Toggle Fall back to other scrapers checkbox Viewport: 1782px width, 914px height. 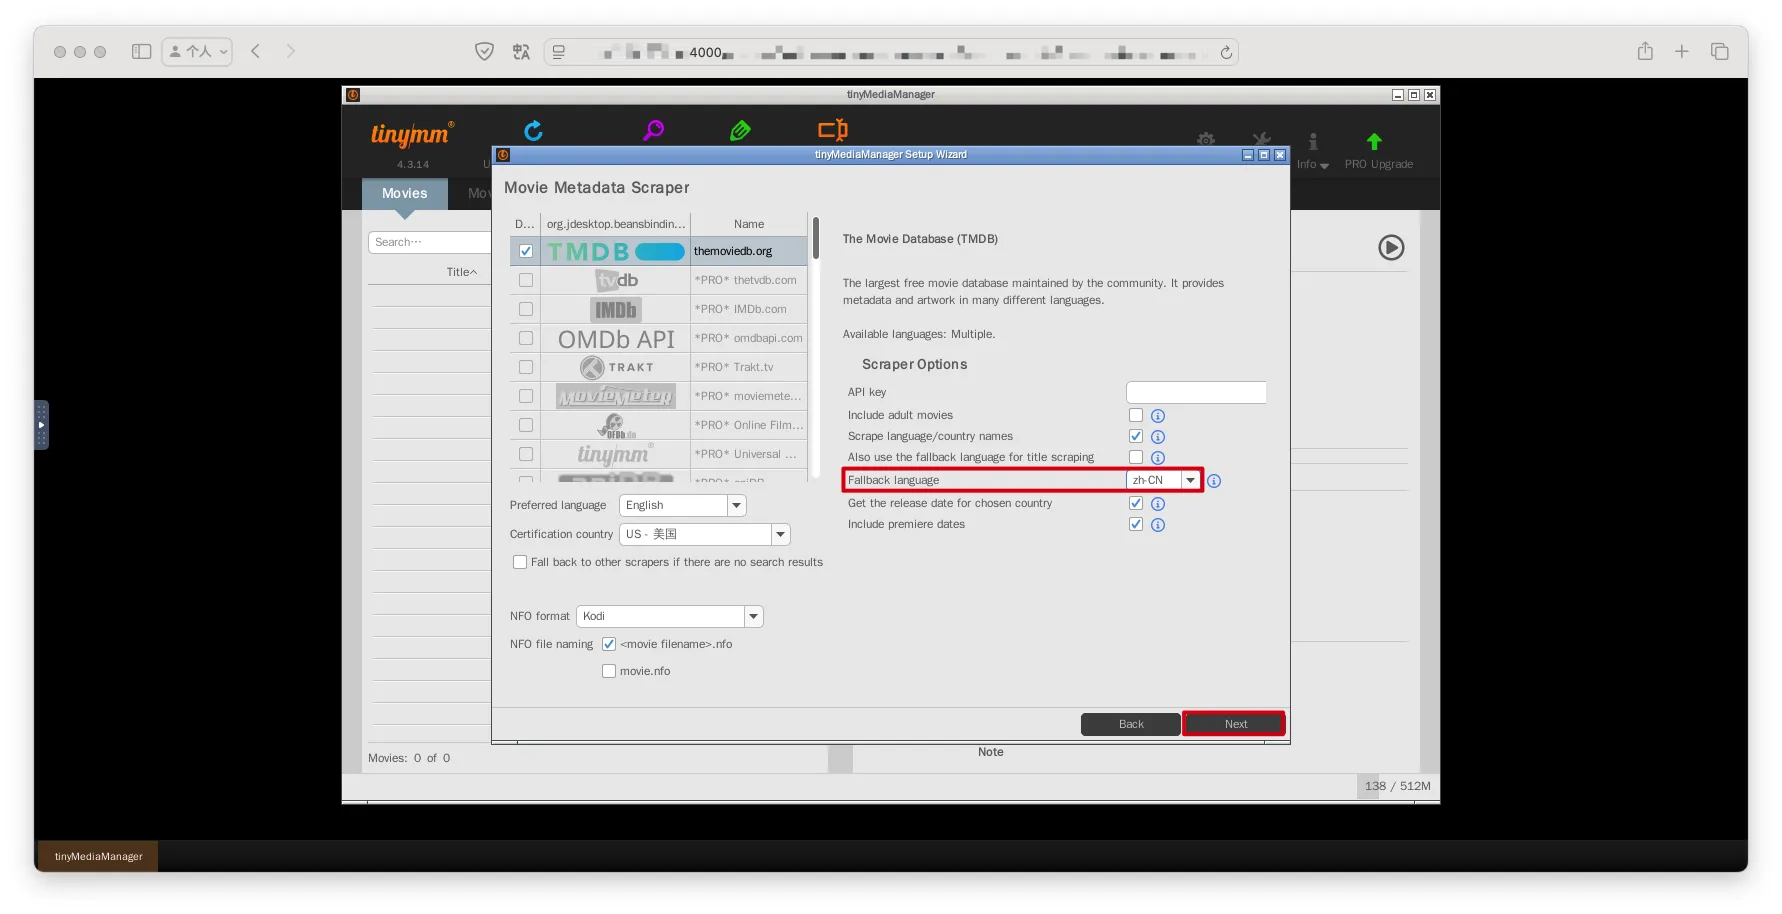[x=520, y=562]
